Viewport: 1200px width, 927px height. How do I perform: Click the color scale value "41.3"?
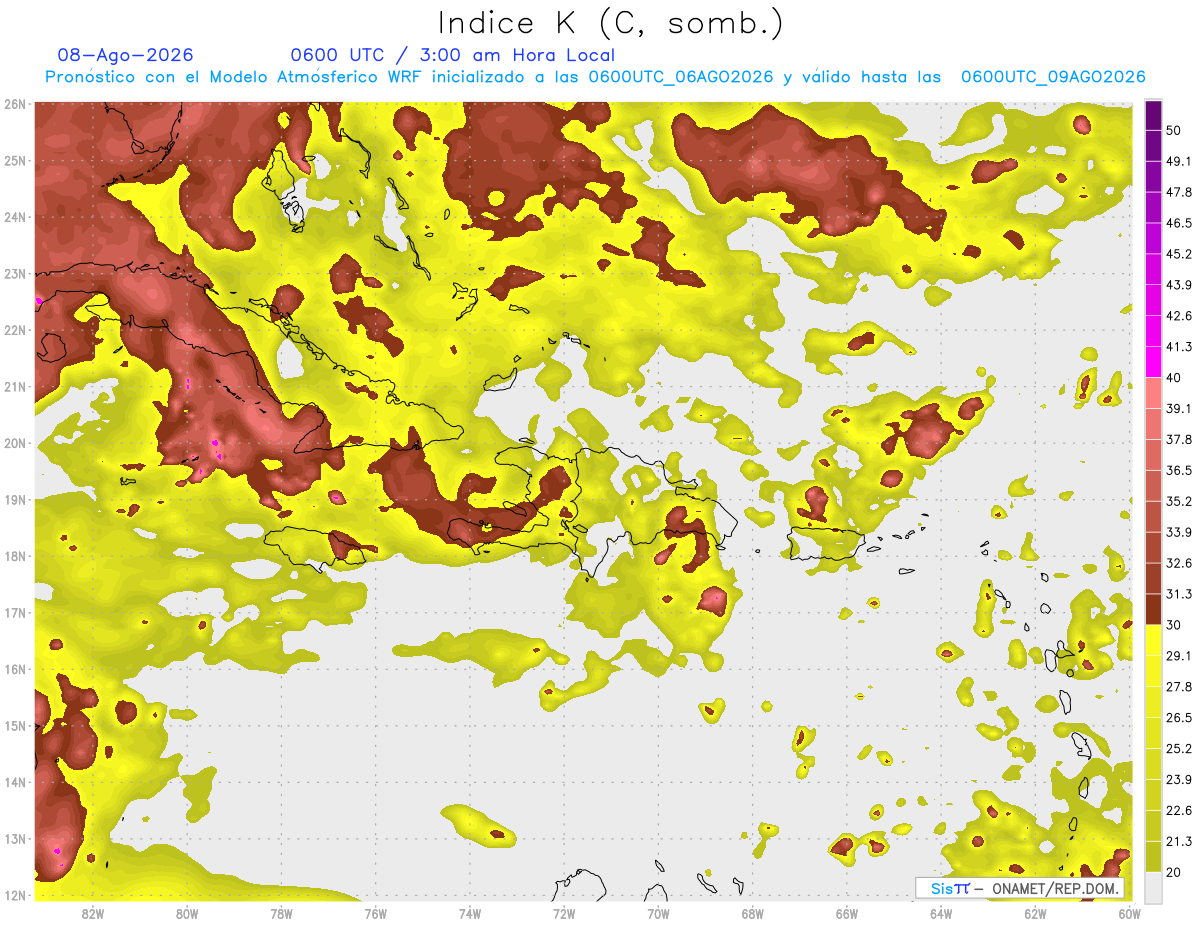[x=1178, y=347]
